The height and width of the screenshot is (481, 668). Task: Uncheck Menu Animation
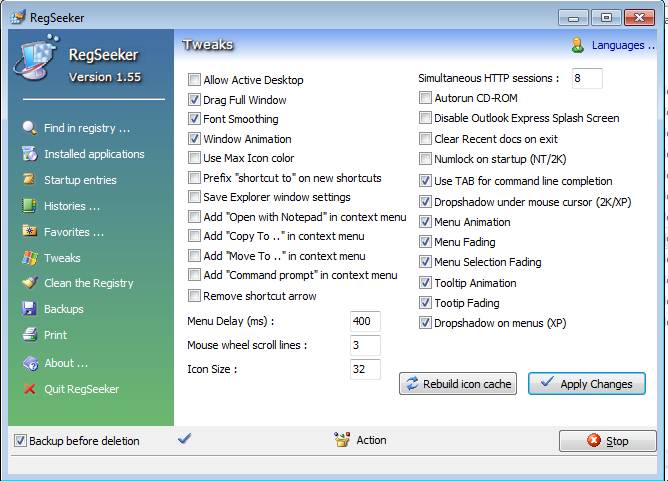pyautogui.click(x=425, y=222)
